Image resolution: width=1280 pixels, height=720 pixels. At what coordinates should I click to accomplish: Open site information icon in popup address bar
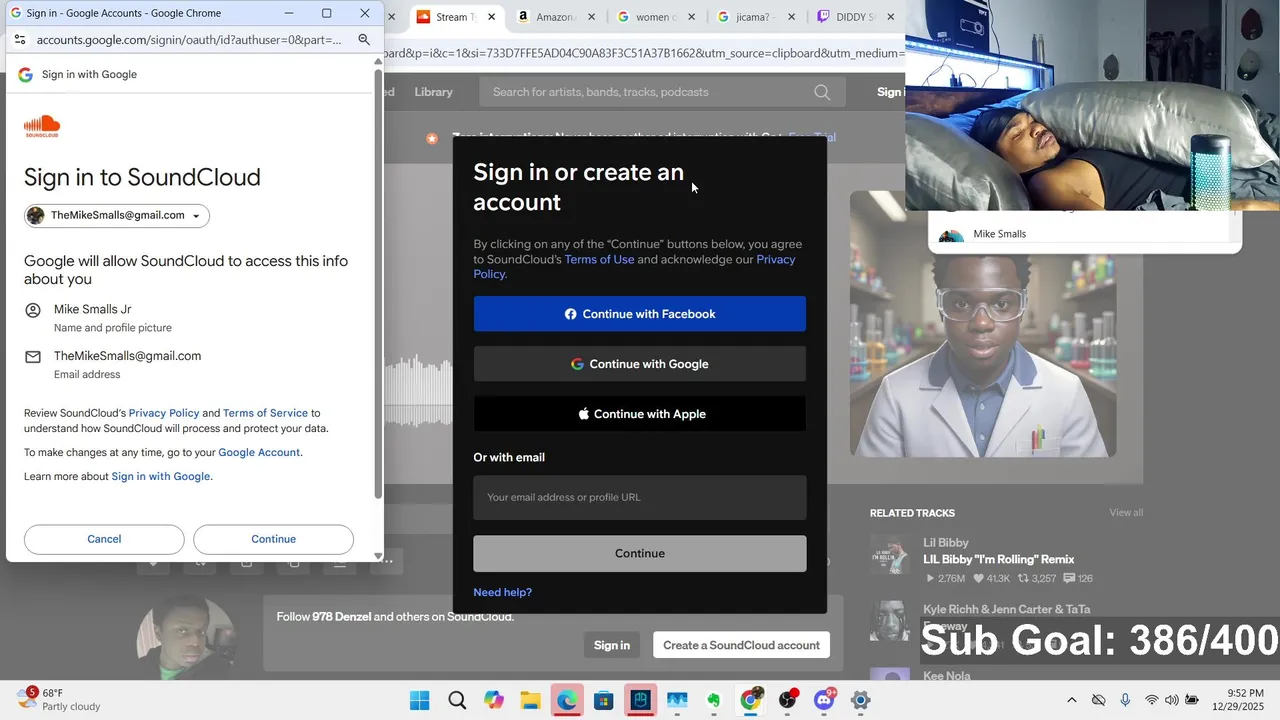click(19, 40)
